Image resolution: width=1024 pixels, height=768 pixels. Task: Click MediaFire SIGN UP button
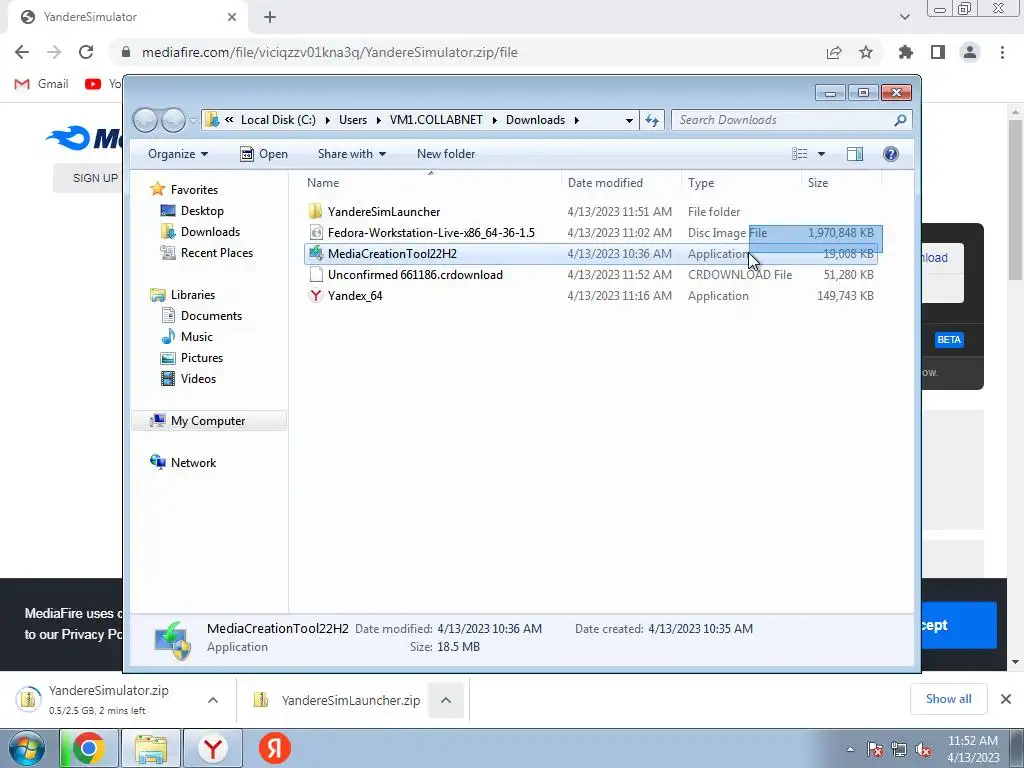point(88,178)
